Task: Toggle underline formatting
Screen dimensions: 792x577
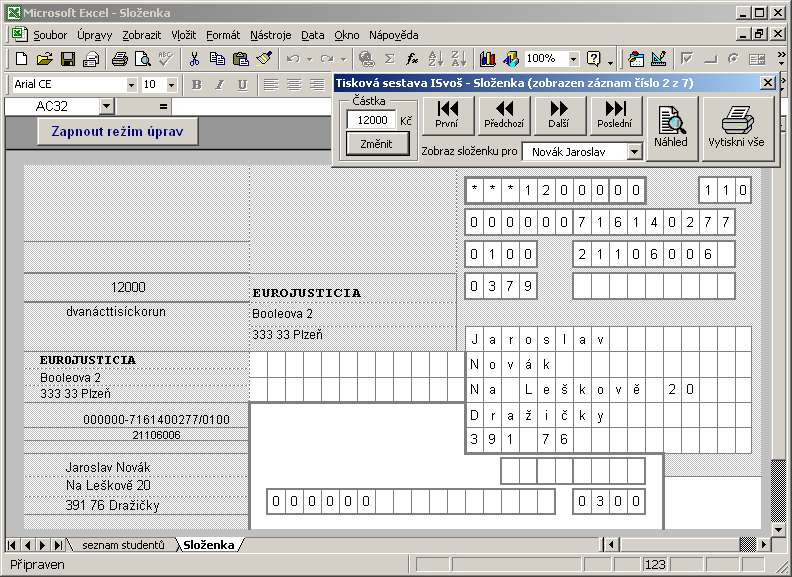Action: [x=243, y=85]
